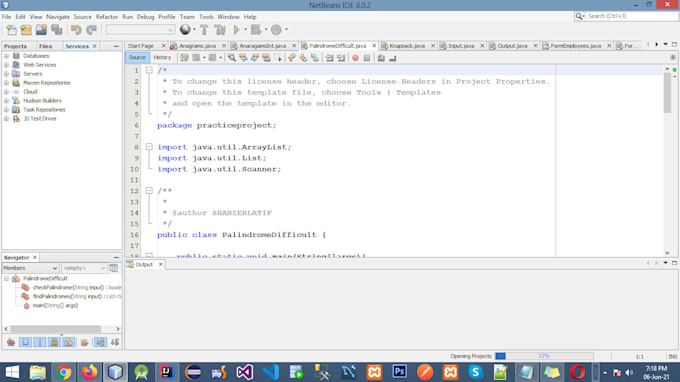
Task: Expand the Servers node
Action: coord(7,74)
